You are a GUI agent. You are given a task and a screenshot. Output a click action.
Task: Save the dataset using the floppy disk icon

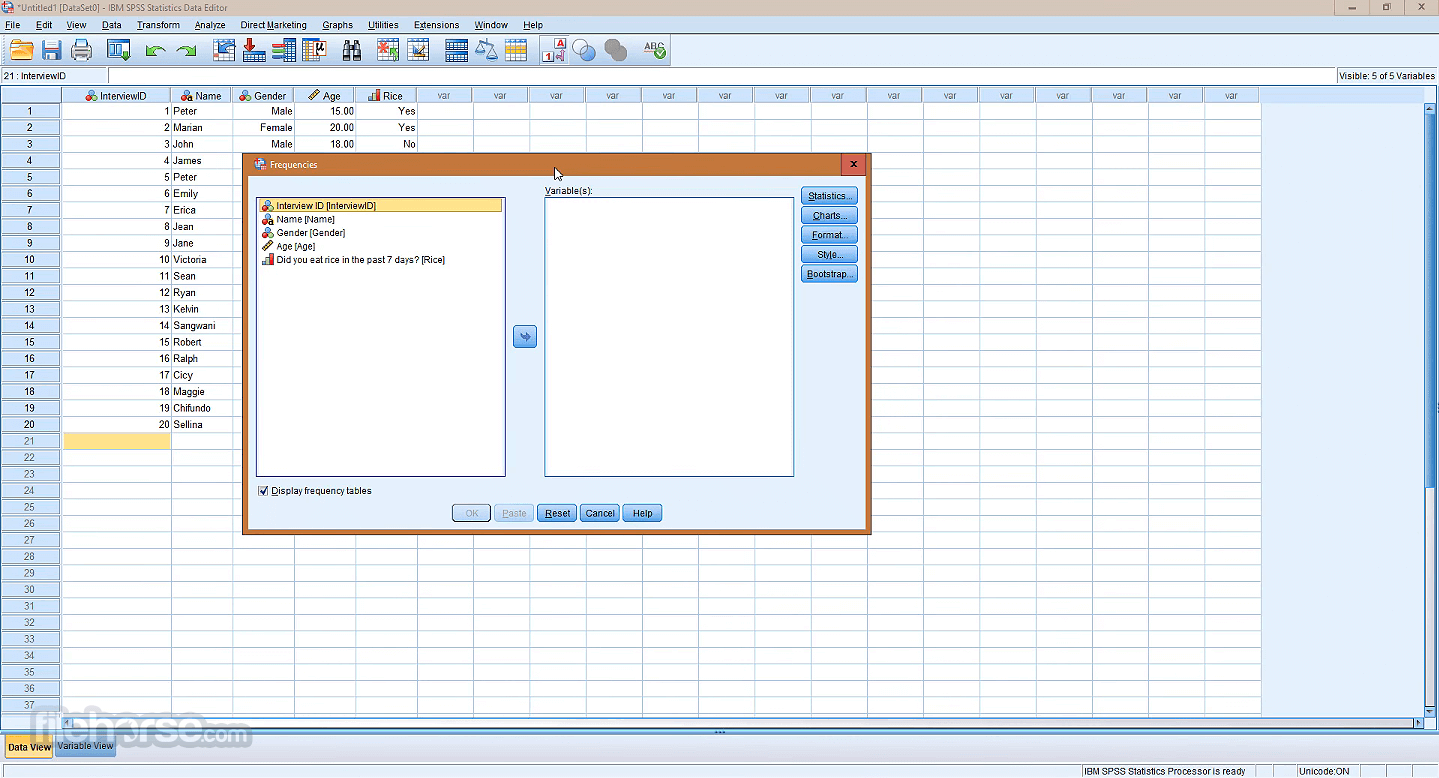[52, 50]
